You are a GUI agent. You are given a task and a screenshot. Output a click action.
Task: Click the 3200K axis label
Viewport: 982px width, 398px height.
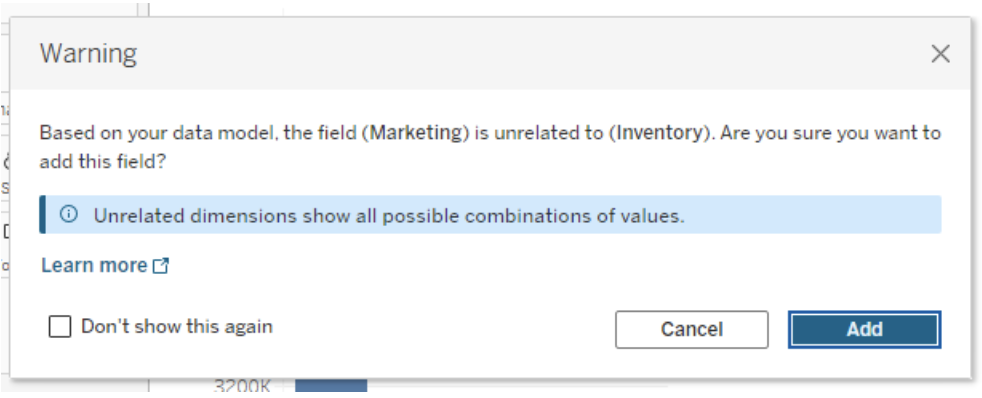(x=242, y=387)
